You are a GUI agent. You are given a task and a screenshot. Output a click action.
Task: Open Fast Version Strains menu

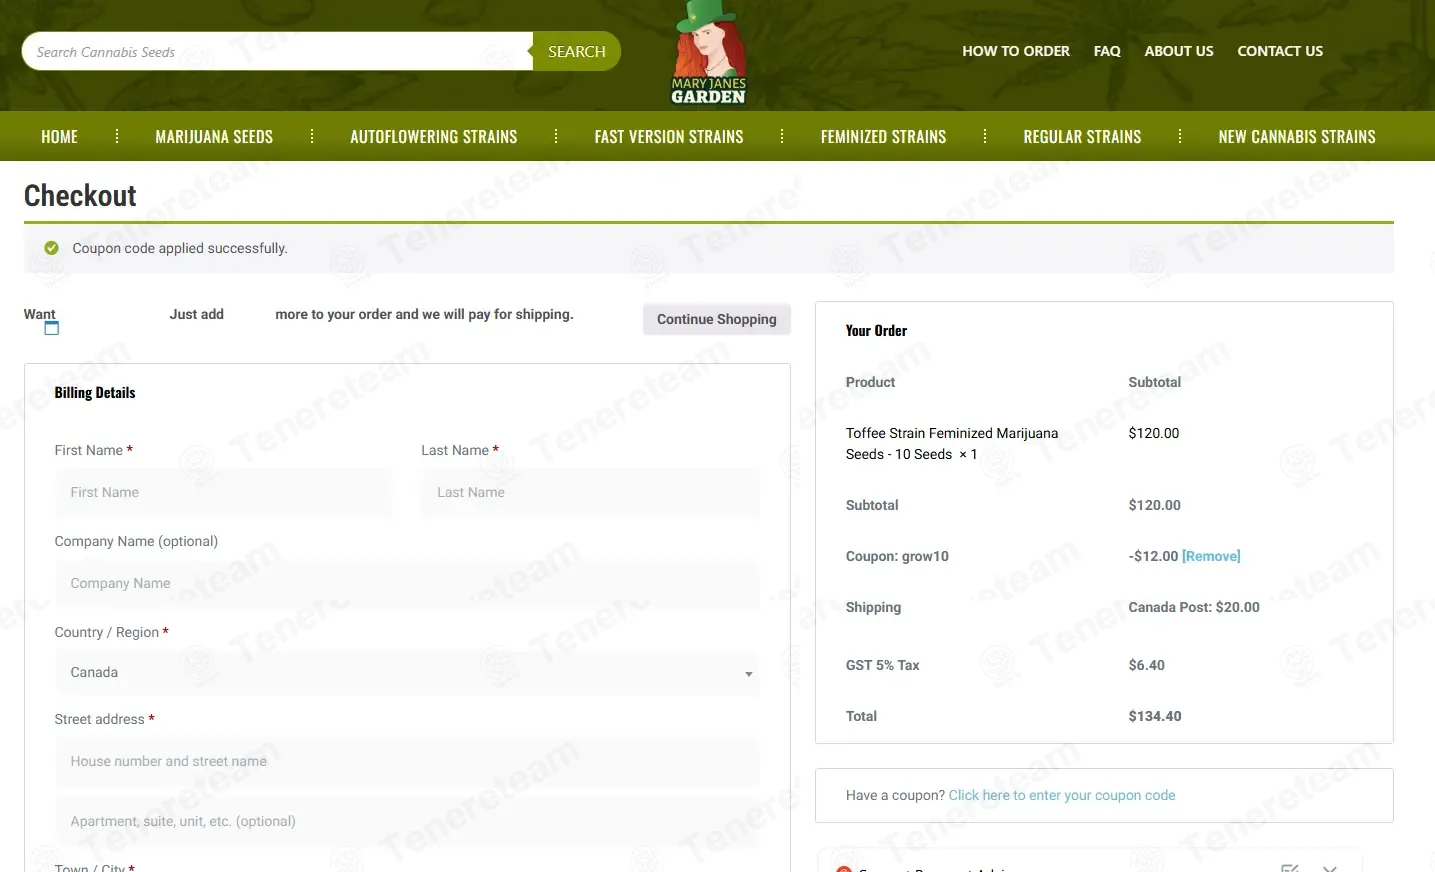[x=669, y=136]
